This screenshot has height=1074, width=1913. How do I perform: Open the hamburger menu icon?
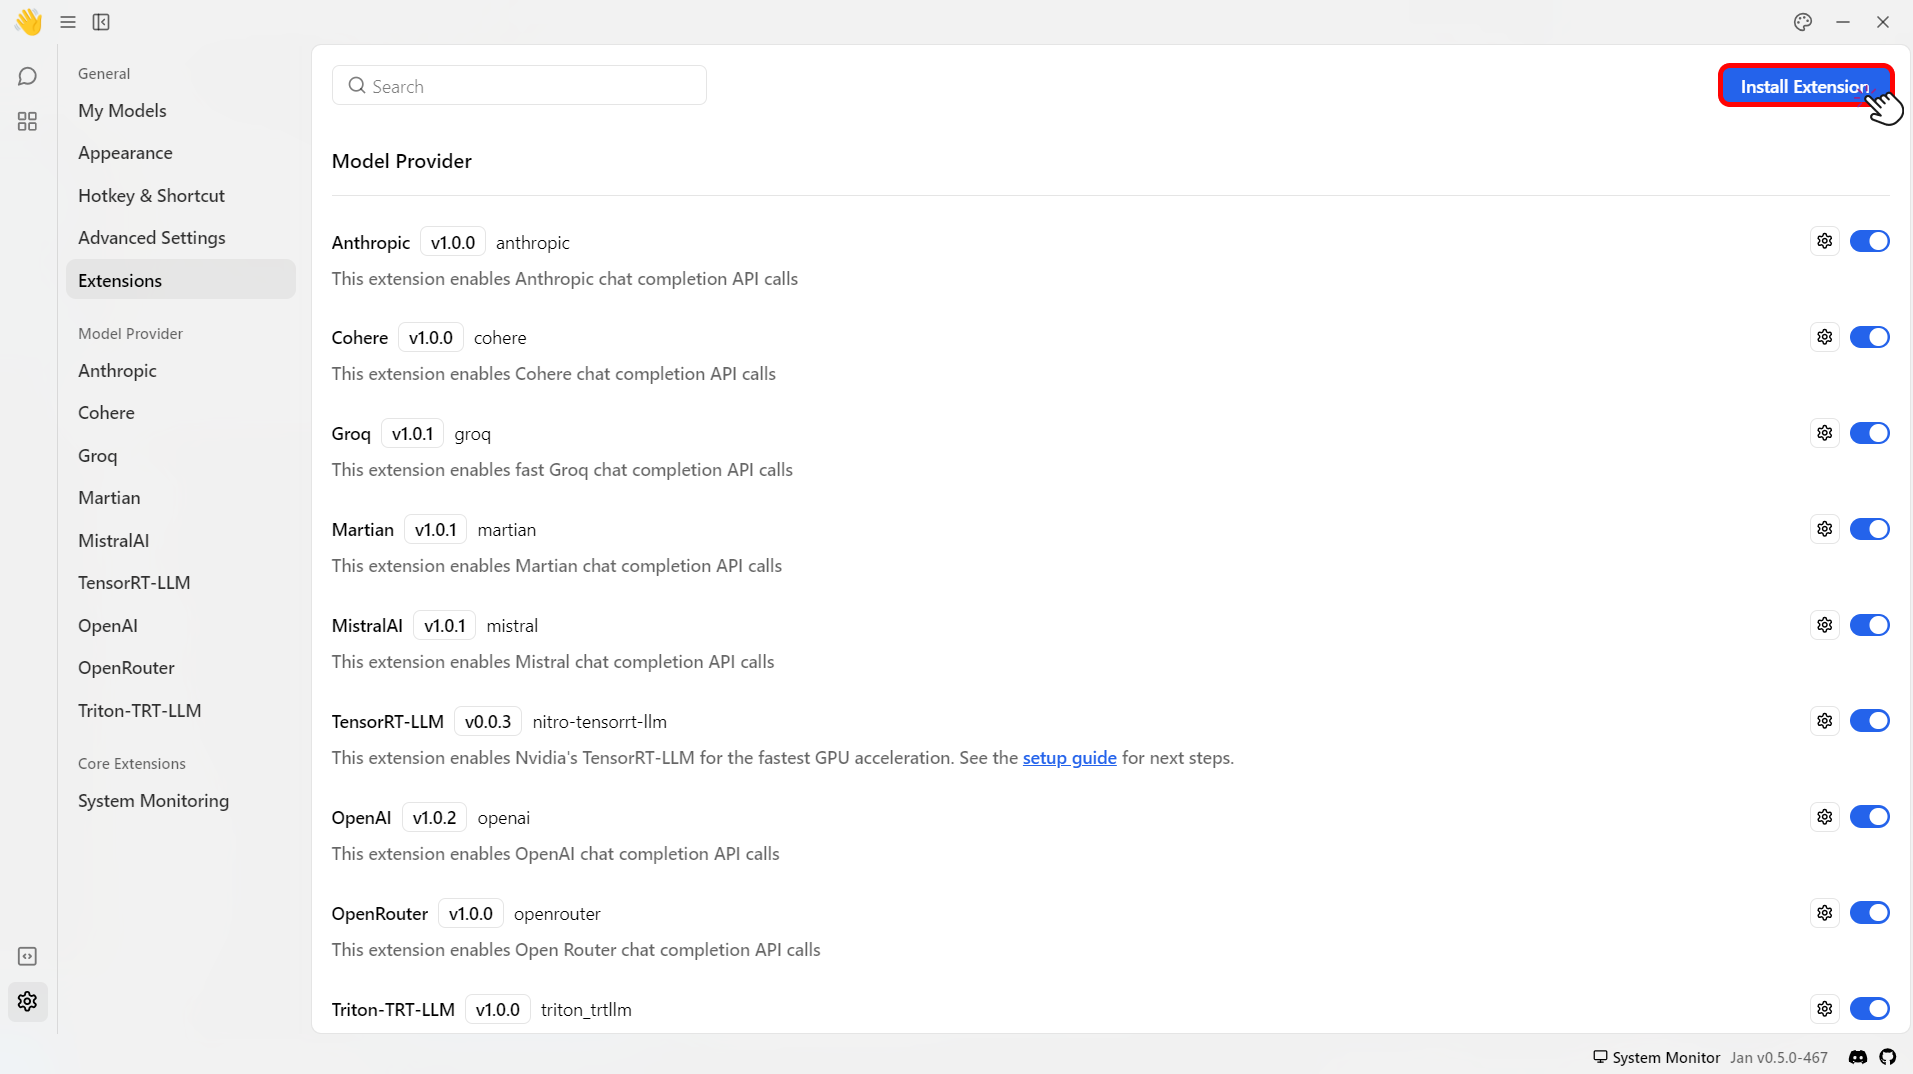[68, 22]
